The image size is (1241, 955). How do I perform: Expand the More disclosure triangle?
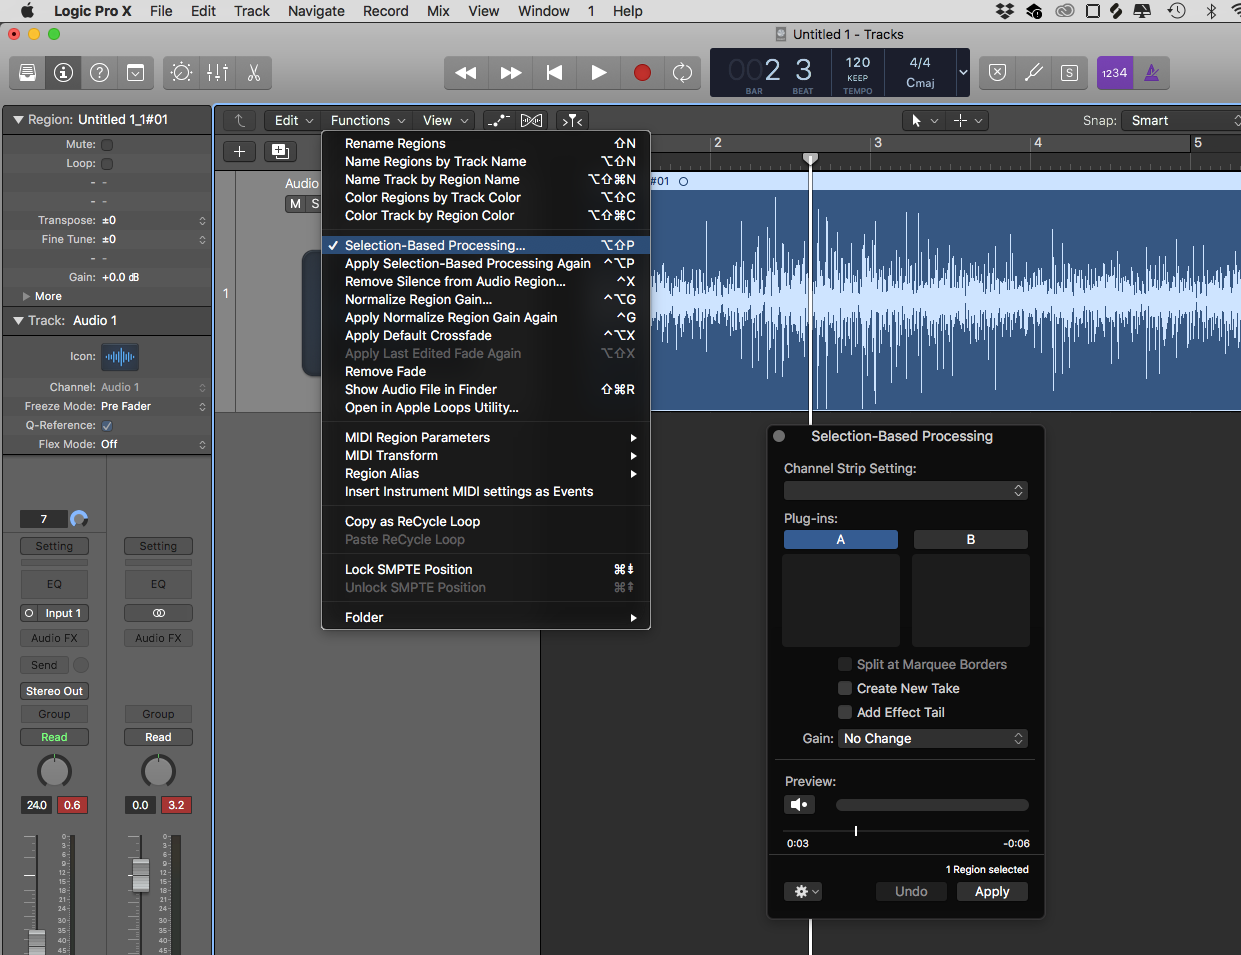27,296
